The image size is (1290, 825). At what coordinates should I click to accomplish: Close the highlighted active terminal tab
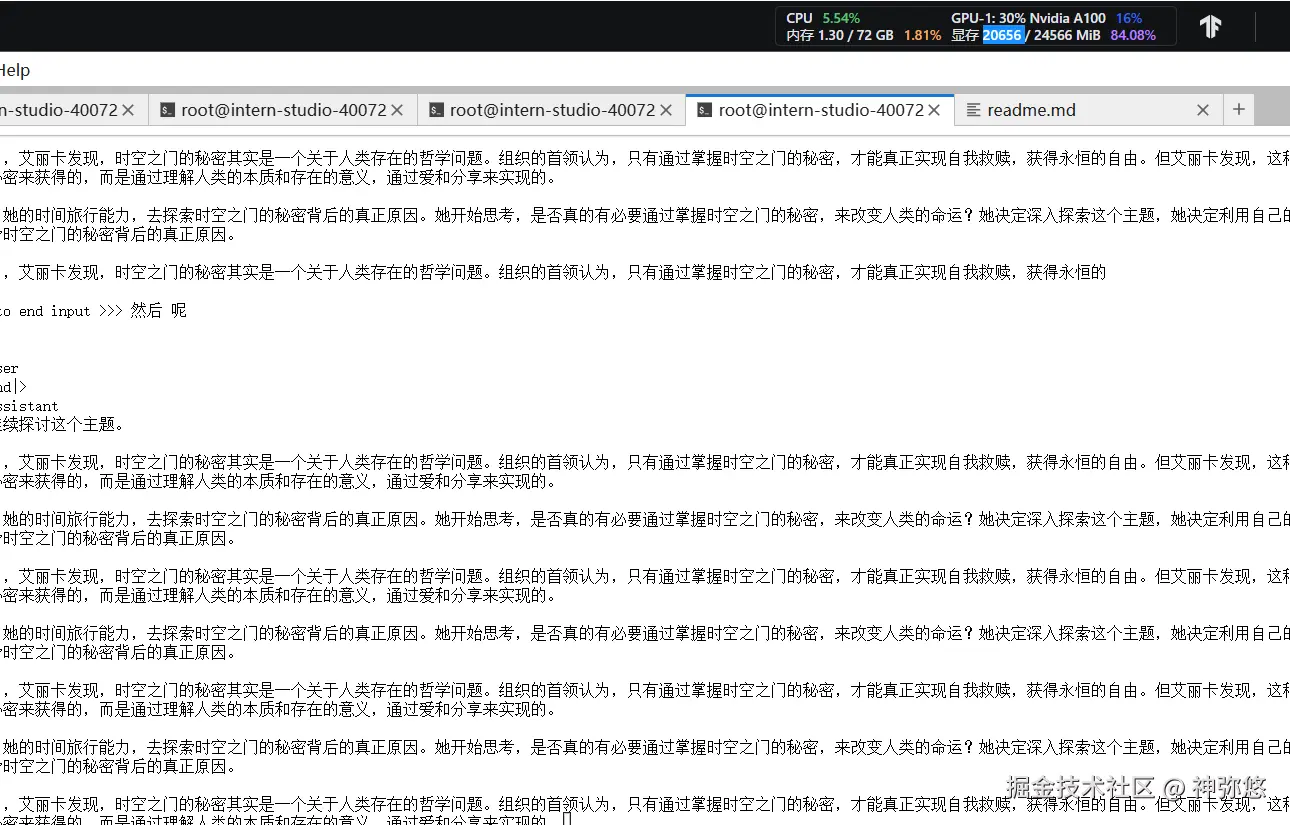[x=934, y=110]
